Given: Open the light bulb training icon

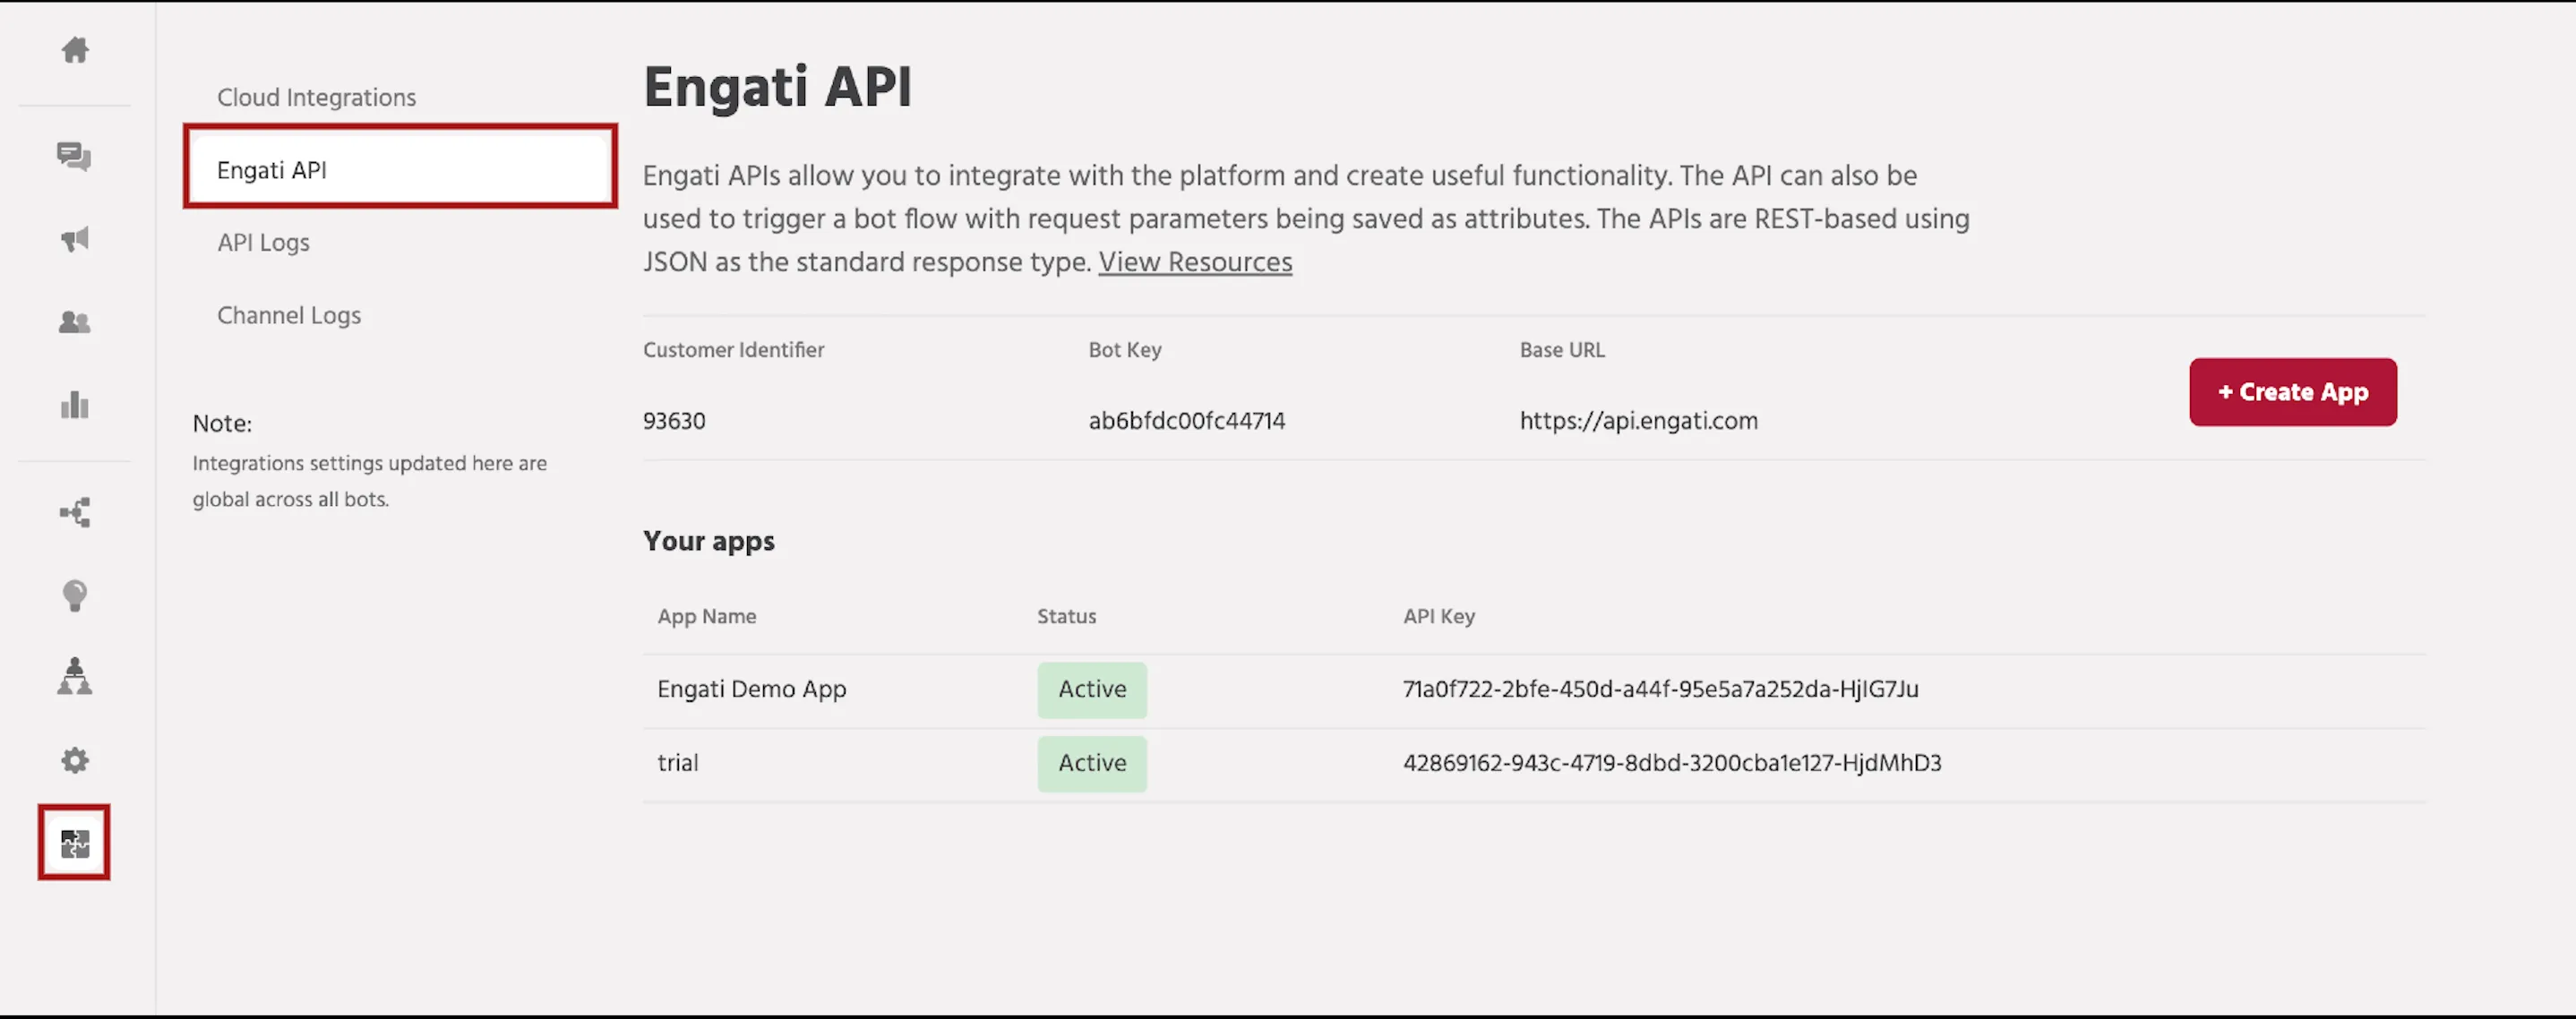Looking at the screenshot, I should point(75,595).
